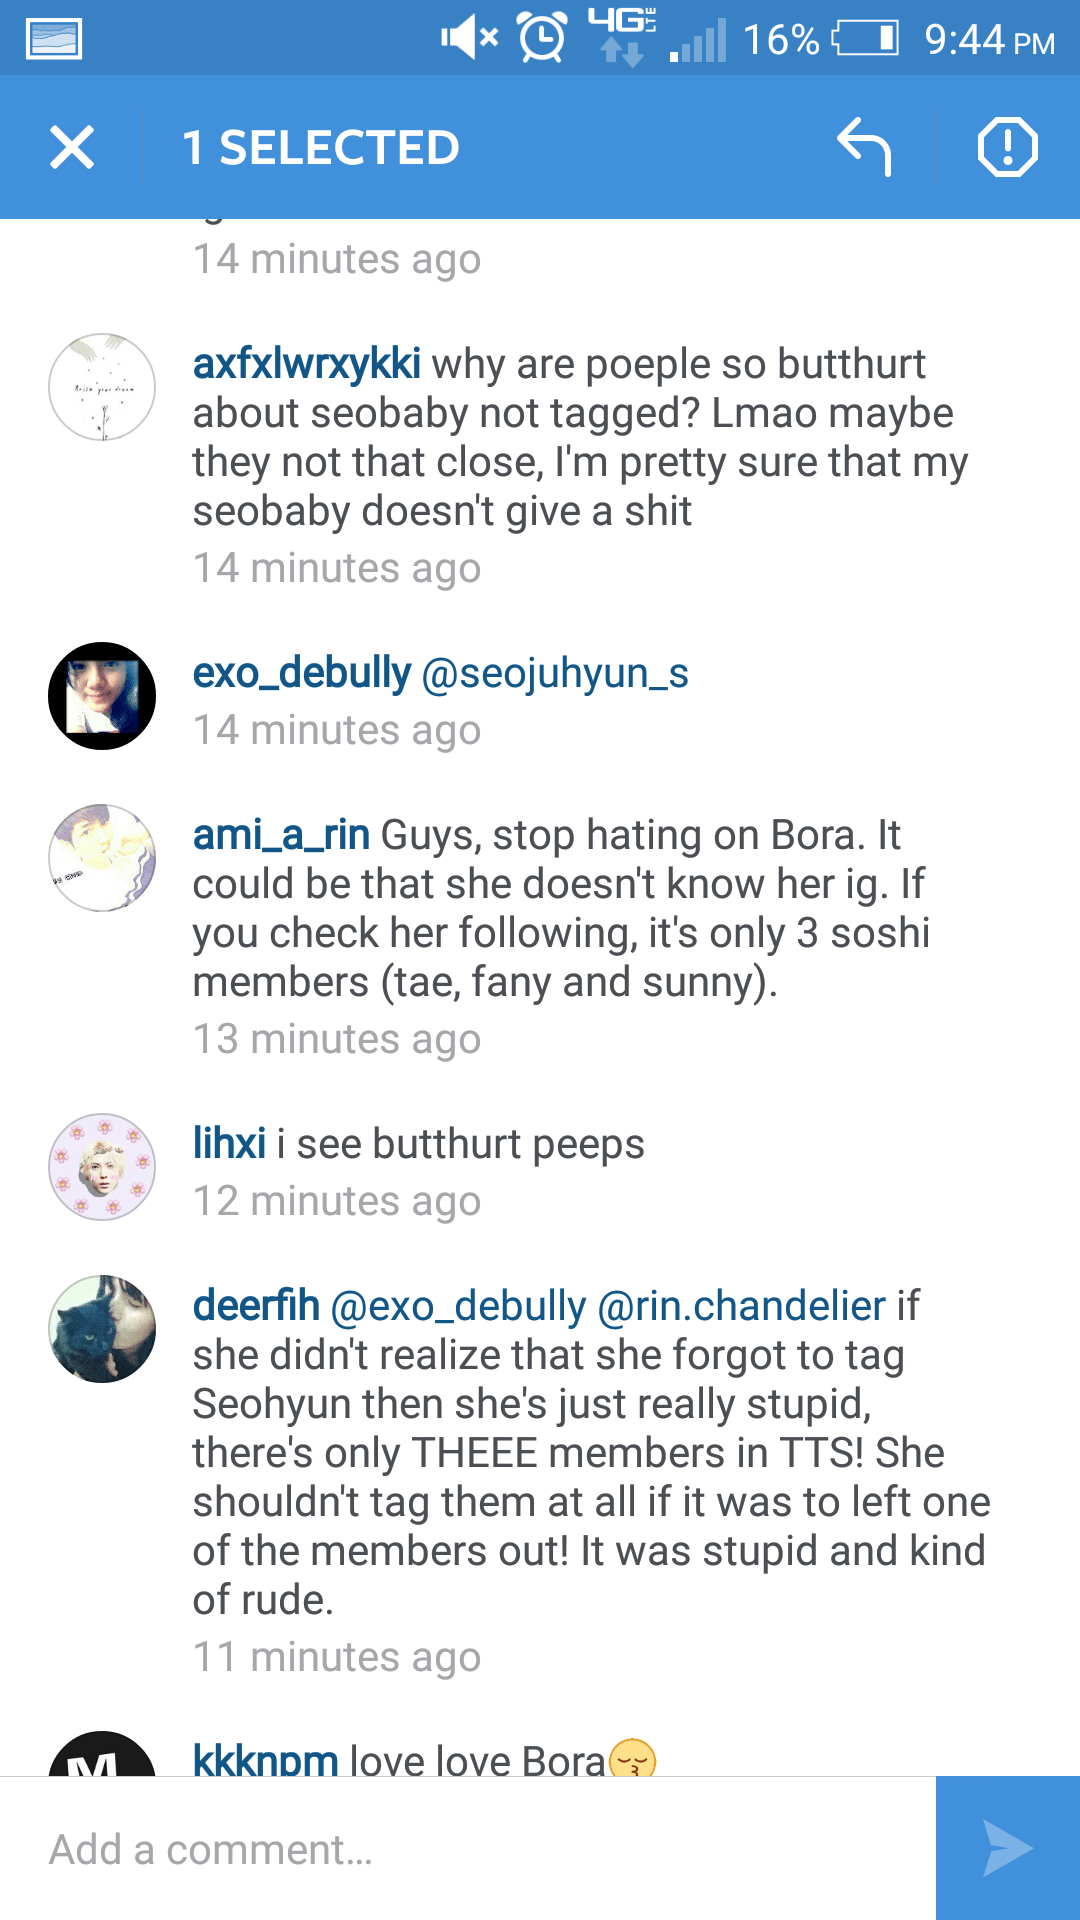Screen dimensions: 1080x1920
Task: Tap the screenshot notification icon in status bar
Action: (x=54, y=39)
